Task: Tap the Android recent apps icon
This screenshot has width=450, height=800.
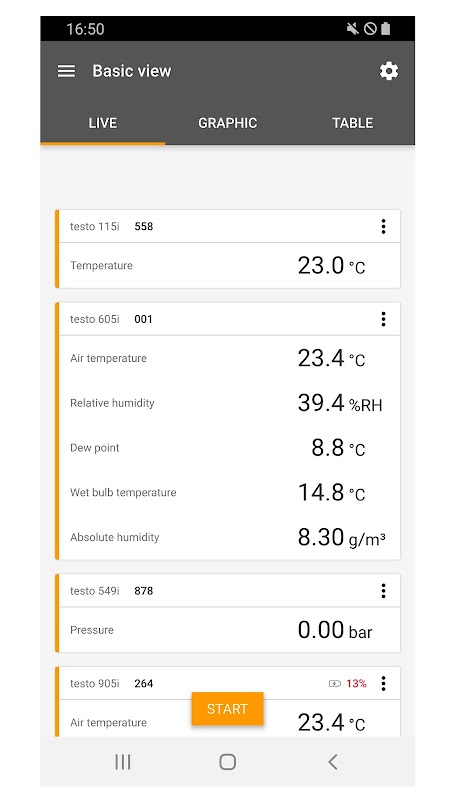Action: coord(122,762)
